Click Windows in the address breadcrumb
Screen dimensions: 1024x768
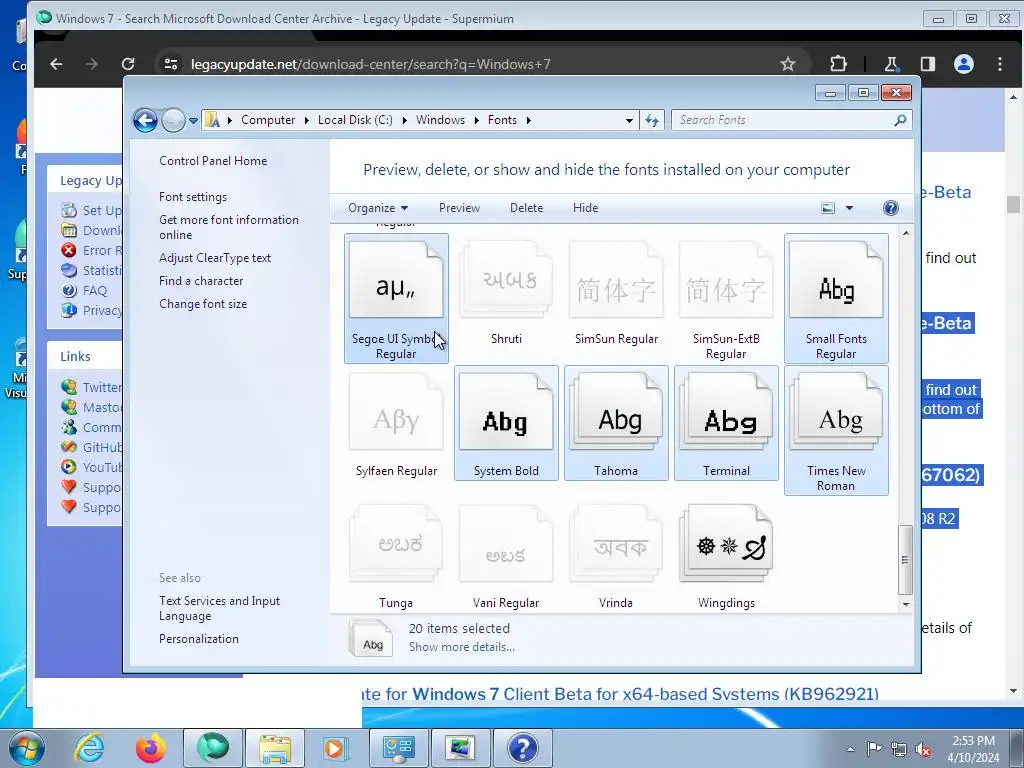click(440, 120)
